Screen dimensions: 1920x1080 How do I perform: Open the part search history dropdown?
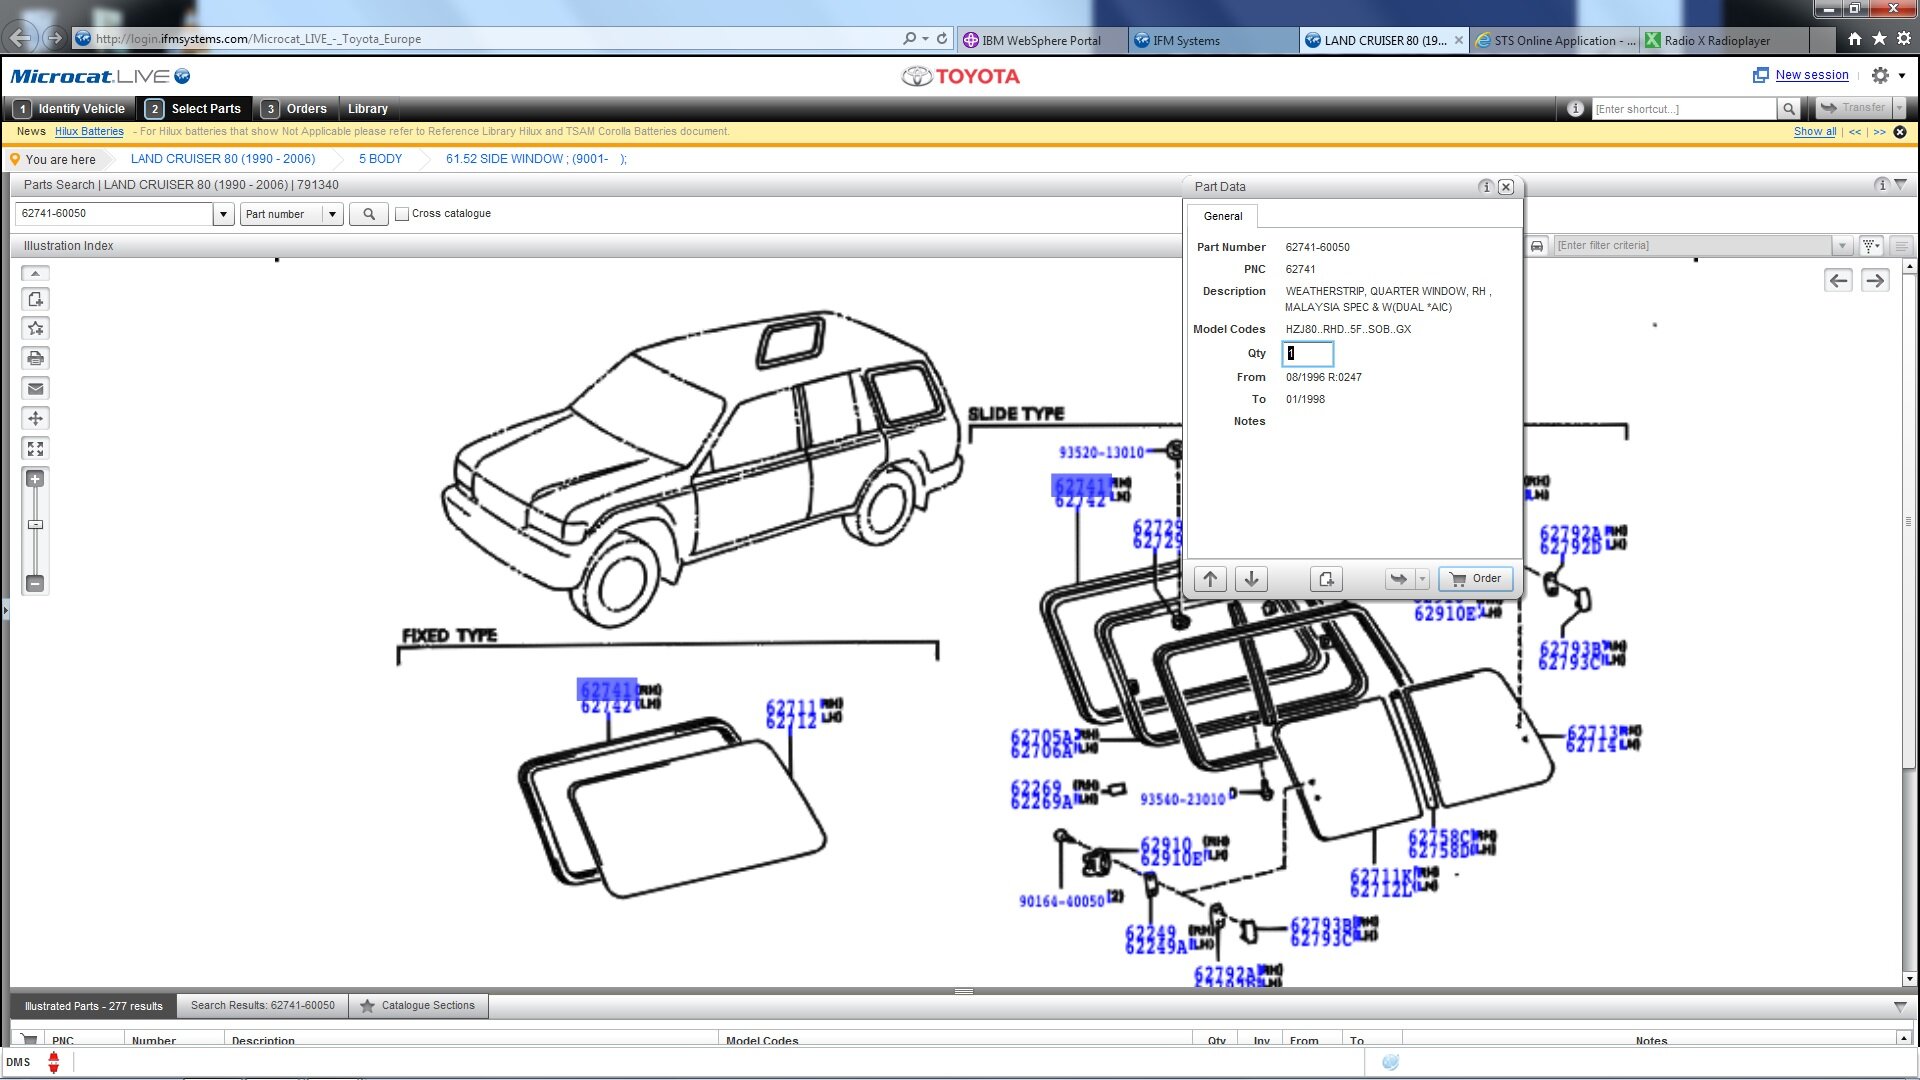[223, 214]
